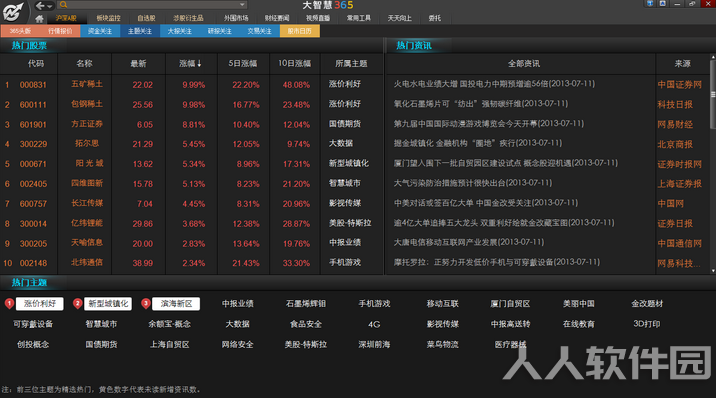Screen dimensions: 716x398
Task: Open the blue grid layout icon
Action: [650, 3]
